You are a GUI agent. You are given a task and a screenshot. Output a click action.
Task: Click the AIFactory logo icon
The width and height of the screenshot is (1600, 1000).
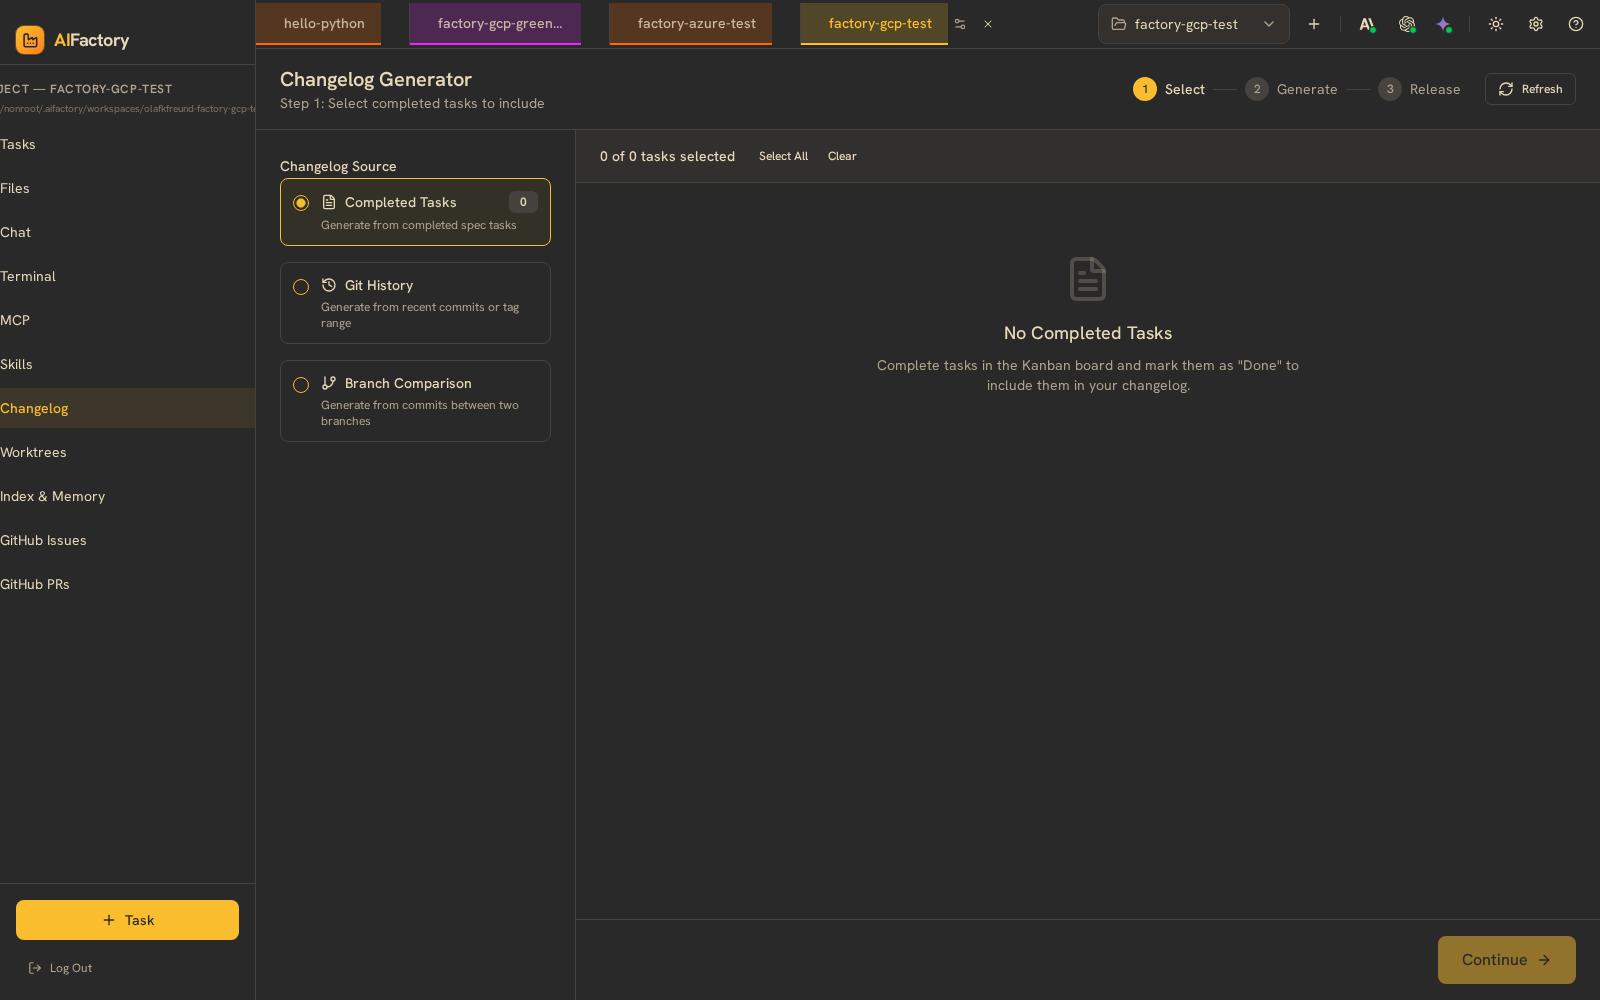30,40
